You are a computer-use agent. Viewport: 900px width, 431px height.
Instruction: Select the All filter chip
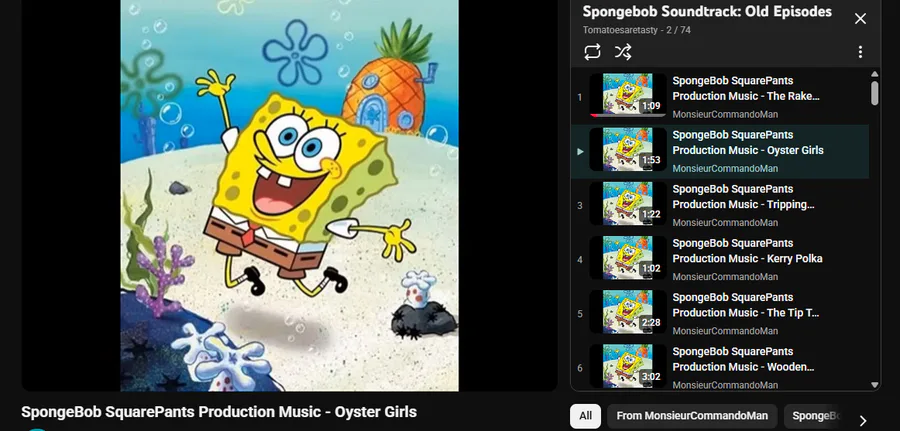[x=585, y=416]
